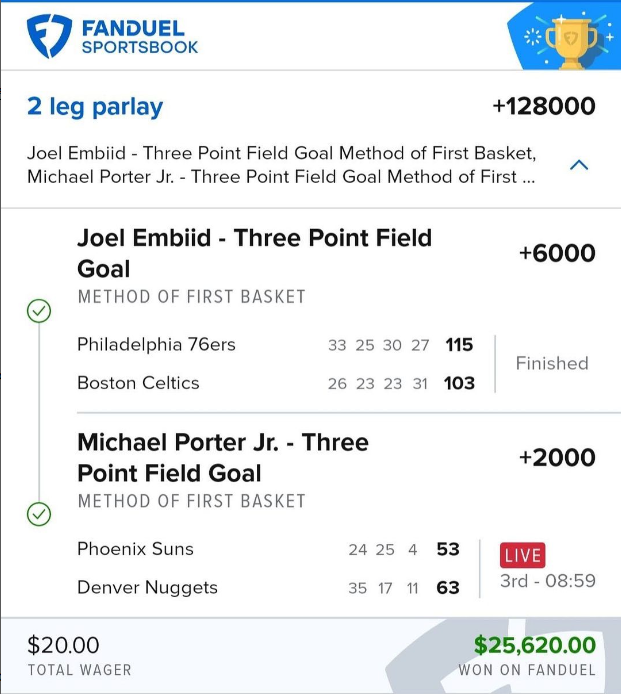Click the Philadelphia 76ers team name
This screenshot has height=694, width=621.
click(156, 345)
